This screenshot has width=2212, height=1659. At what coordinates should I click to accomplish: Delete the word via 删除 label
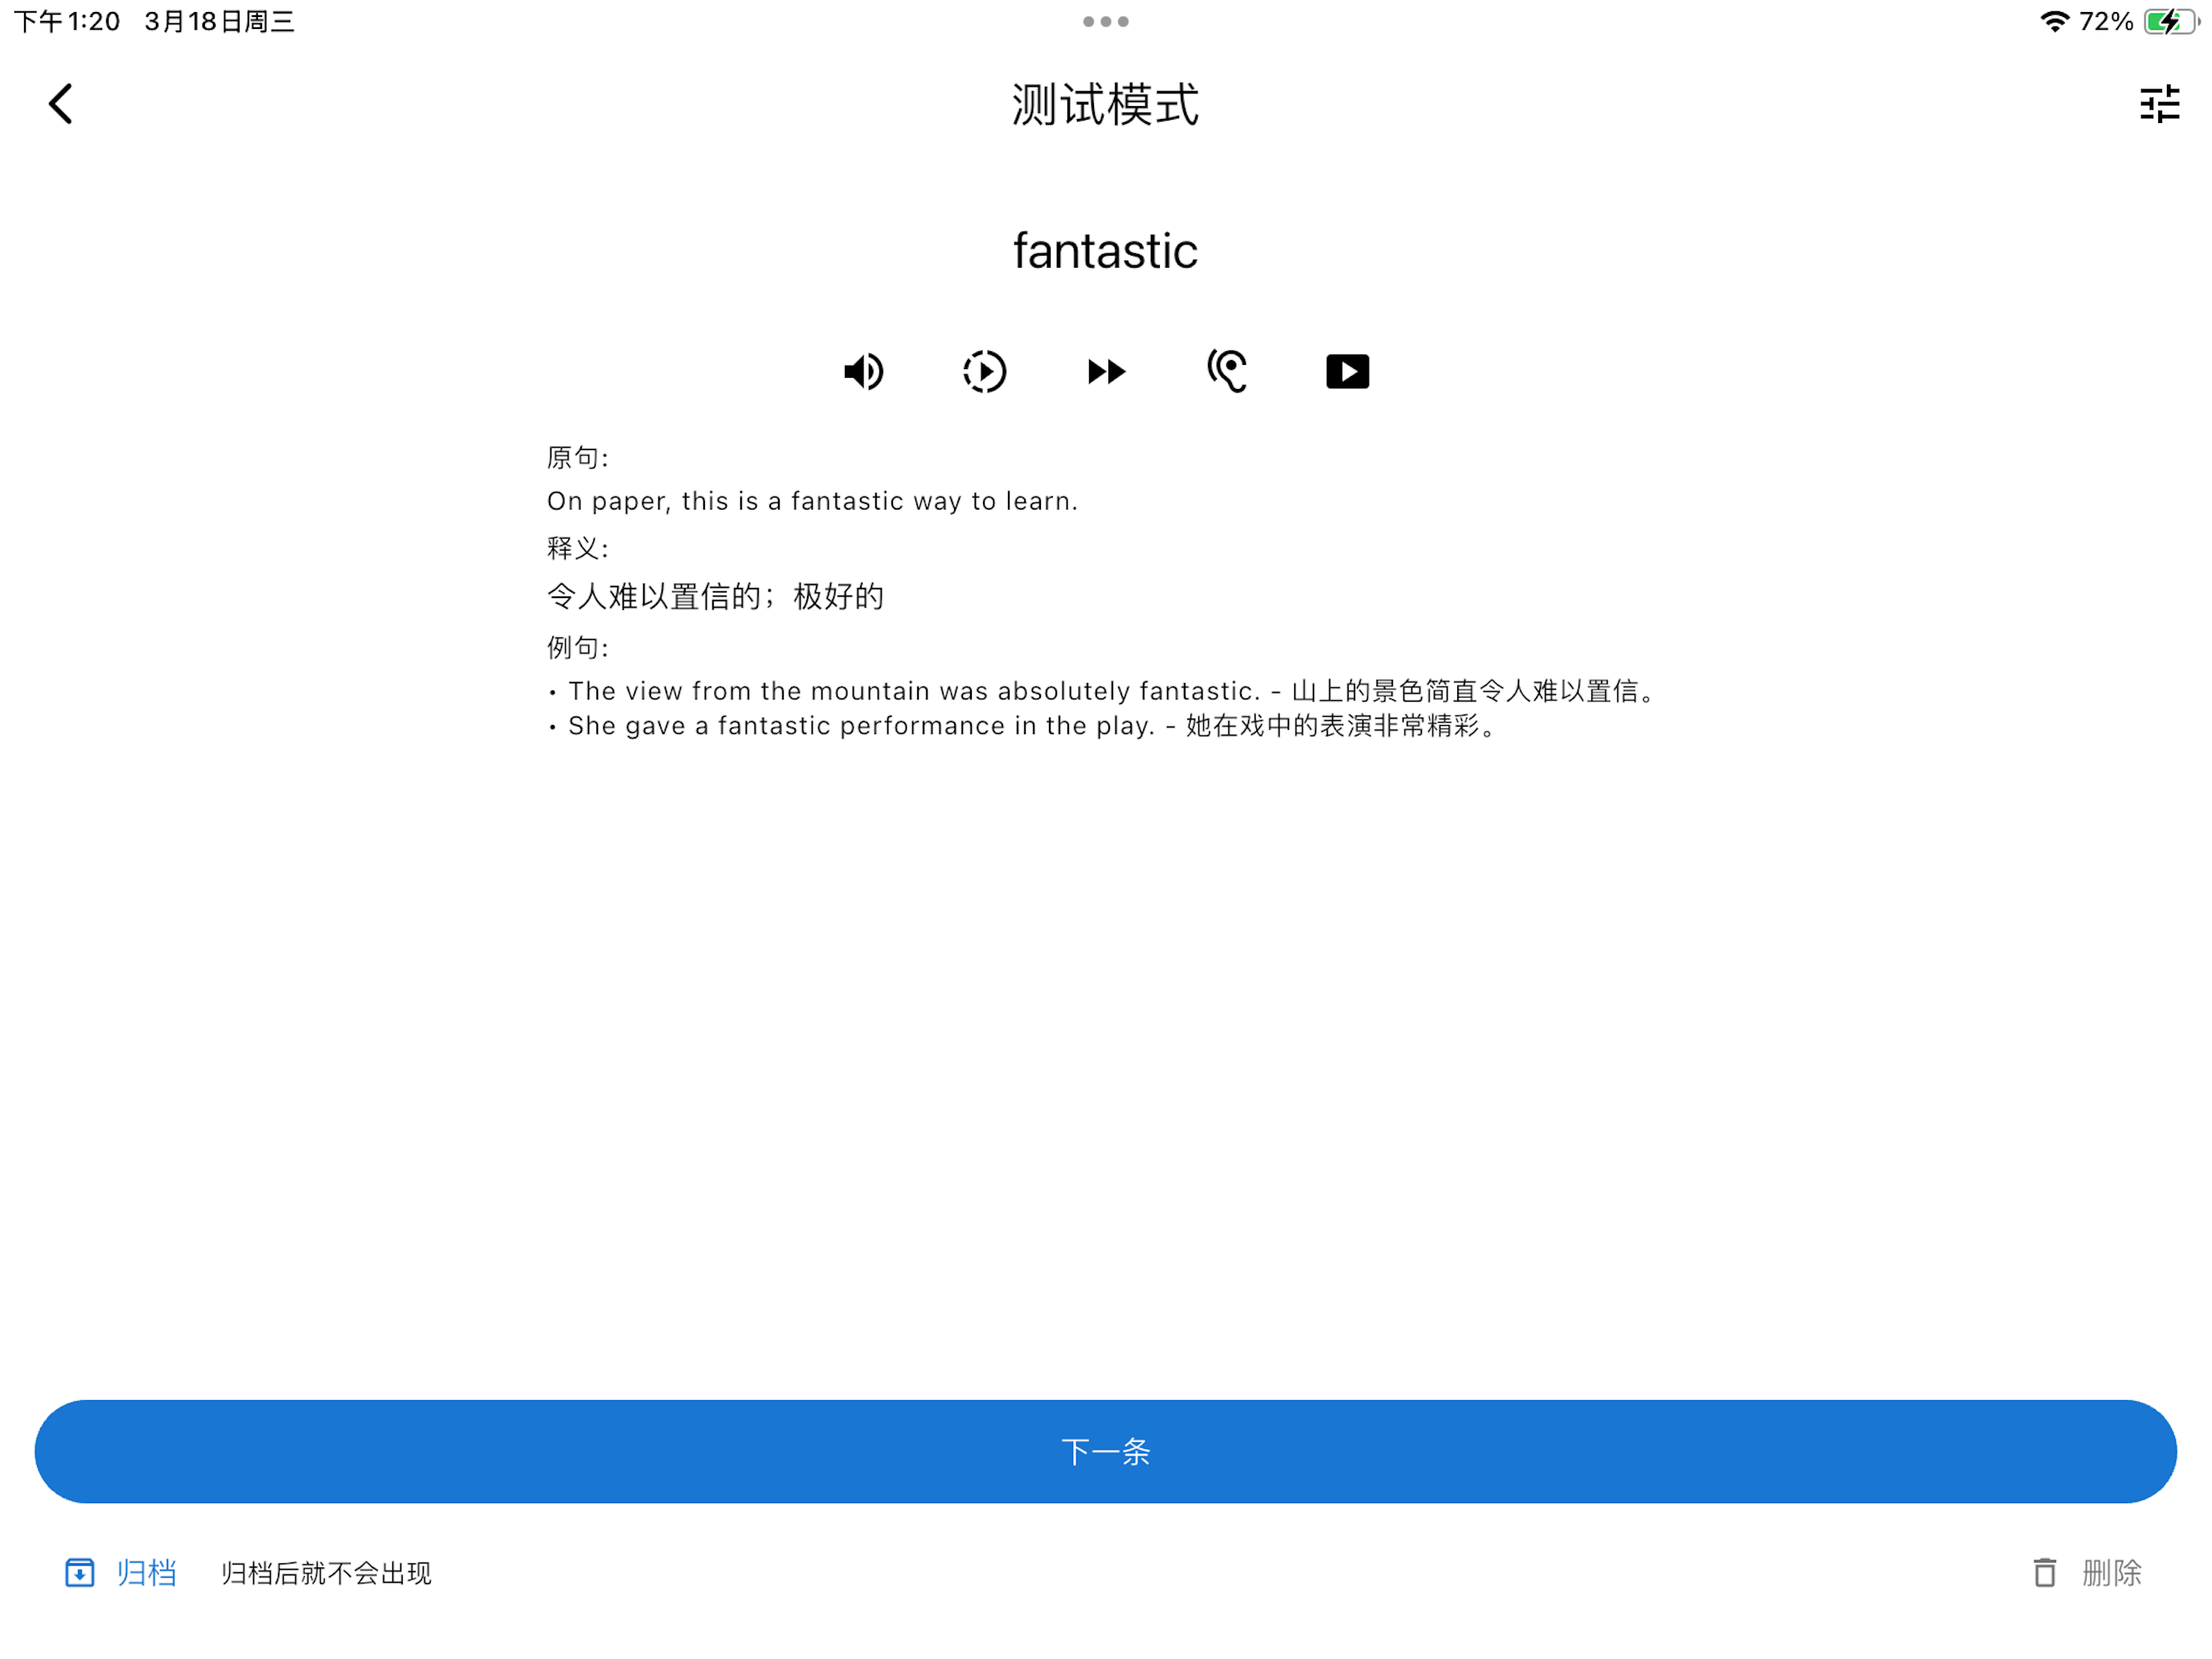click(x=2111, y=1573)
